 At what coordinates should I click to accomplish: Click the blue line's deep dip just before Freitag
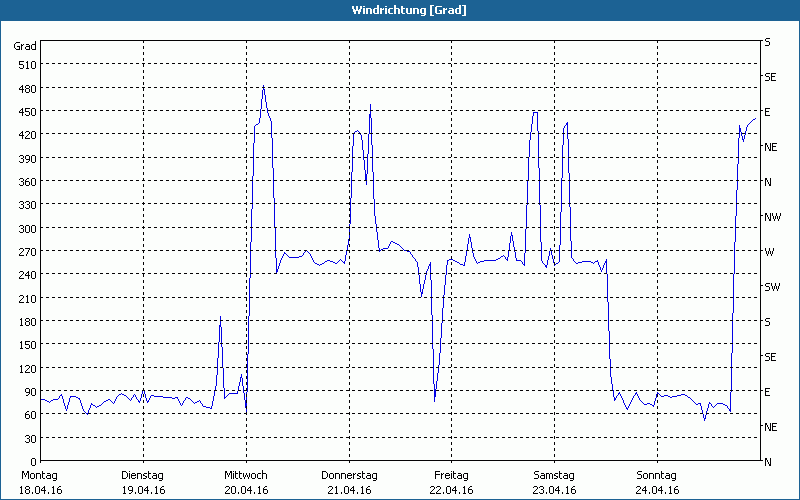(435, 400)
